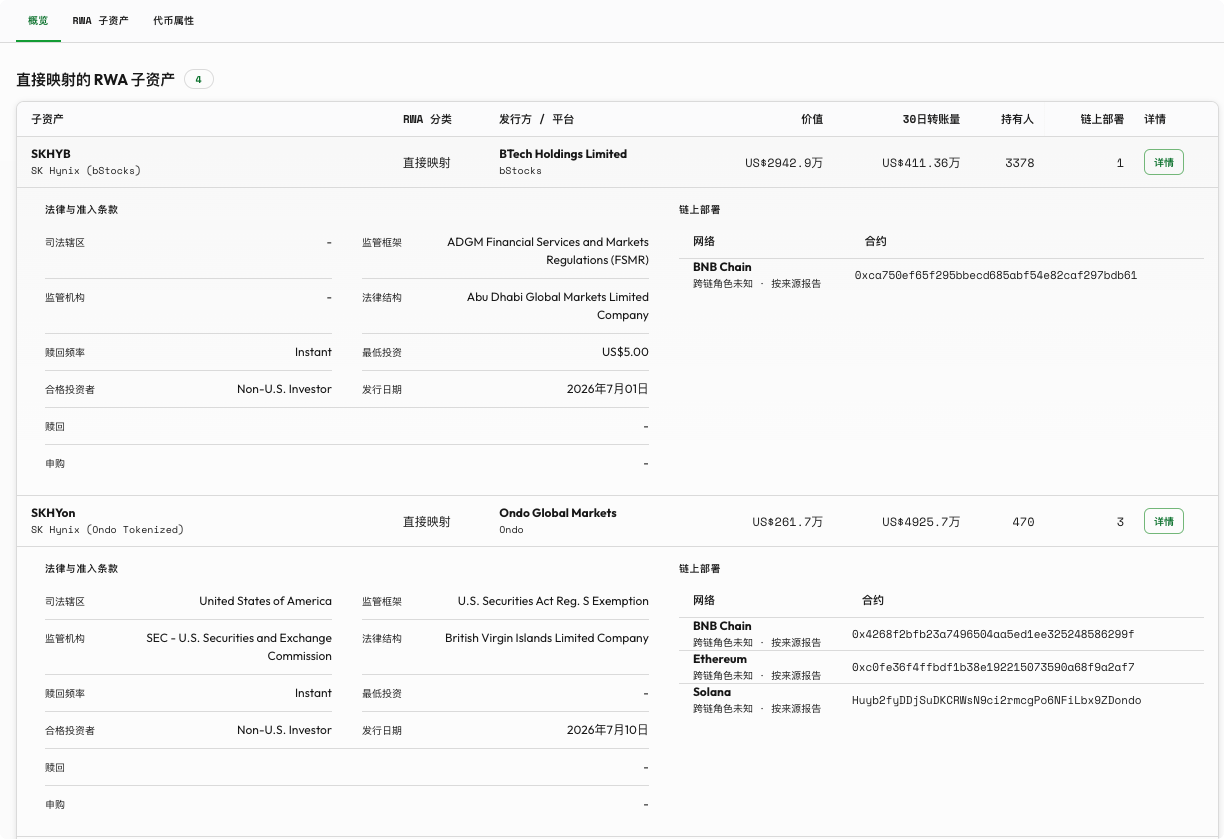Click issue date 2026年7月10日
1224x839 pixels.
pos(607,730)
